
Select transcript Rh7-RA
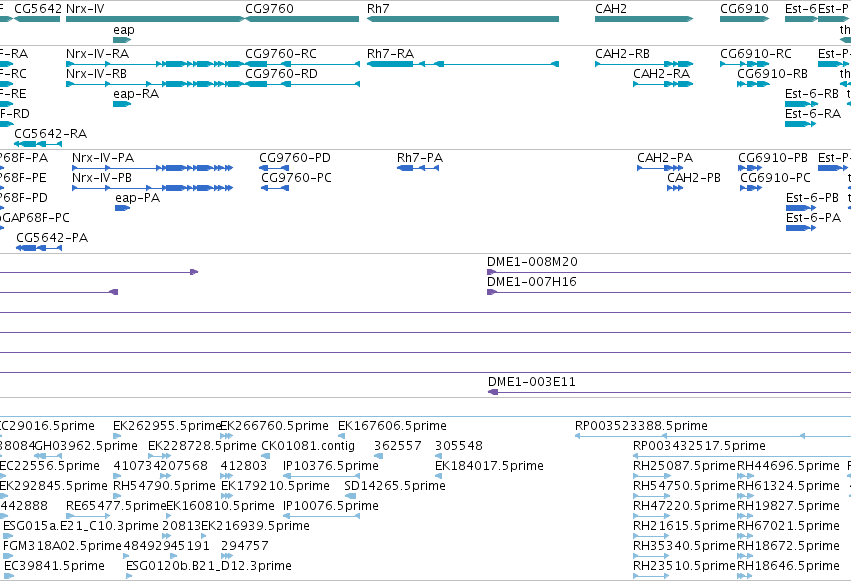coord(463,64)
